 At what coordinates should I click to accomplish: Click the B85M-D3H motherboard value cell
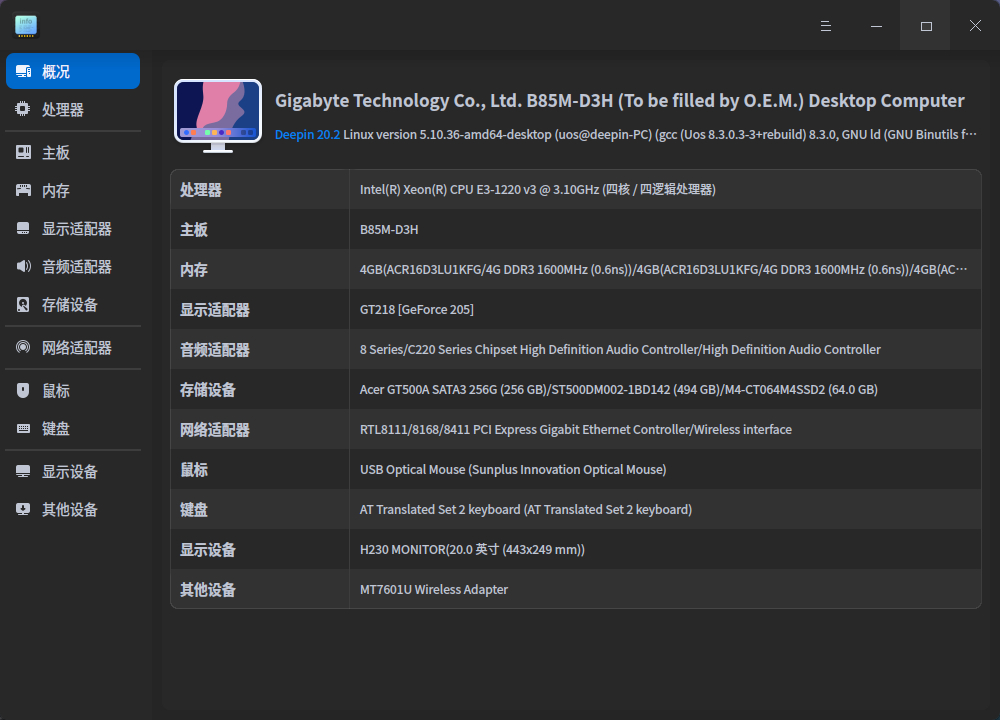pos(389,230)
